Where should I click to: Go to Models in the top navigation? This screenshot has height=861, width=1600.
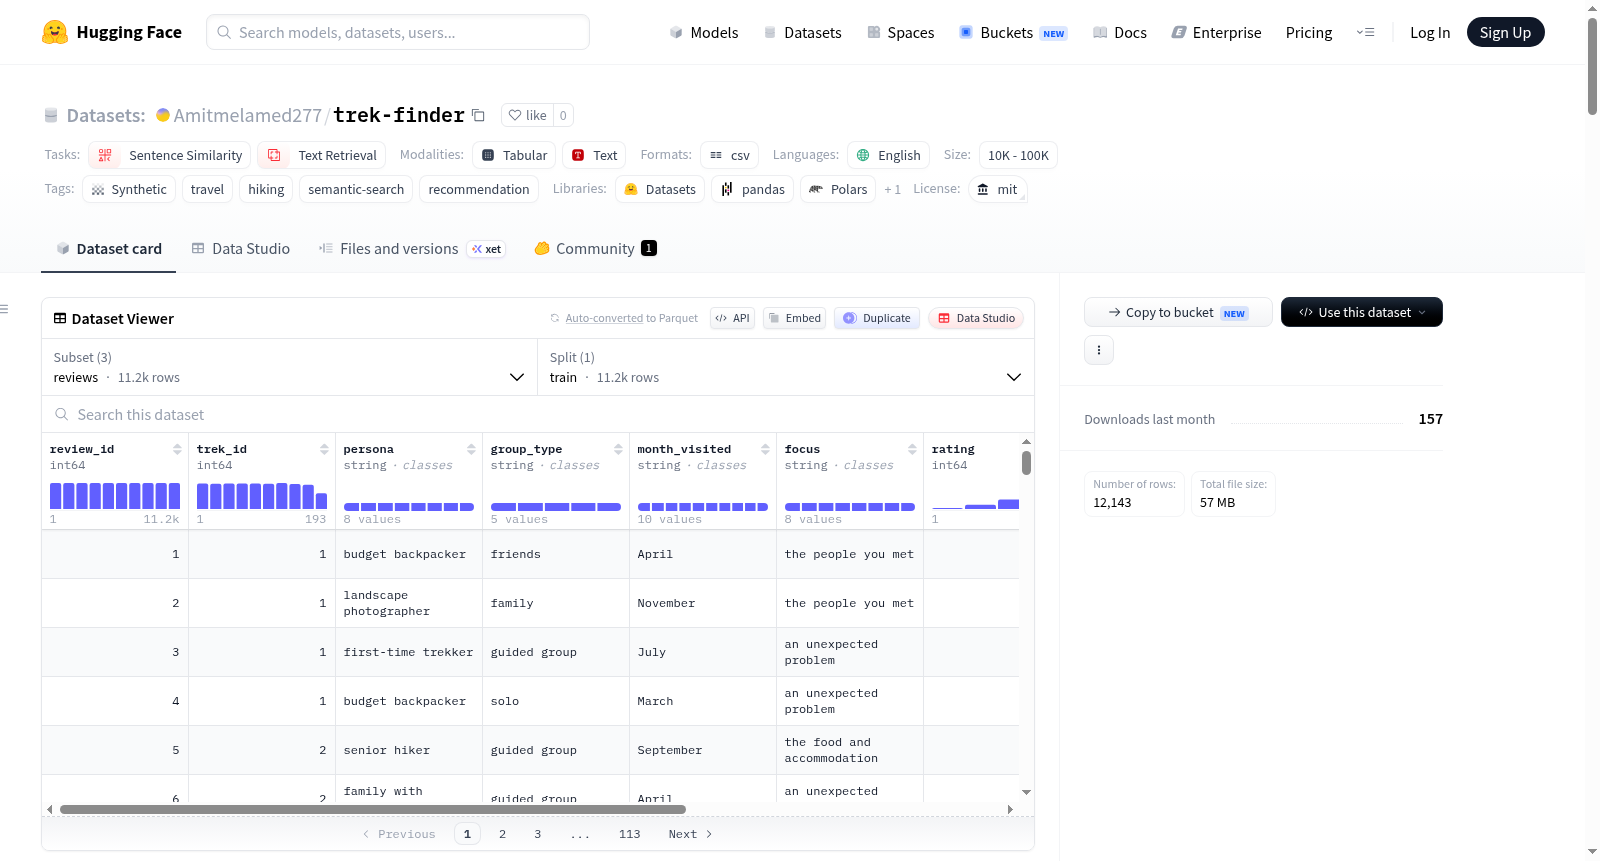(x=704, y=33)
